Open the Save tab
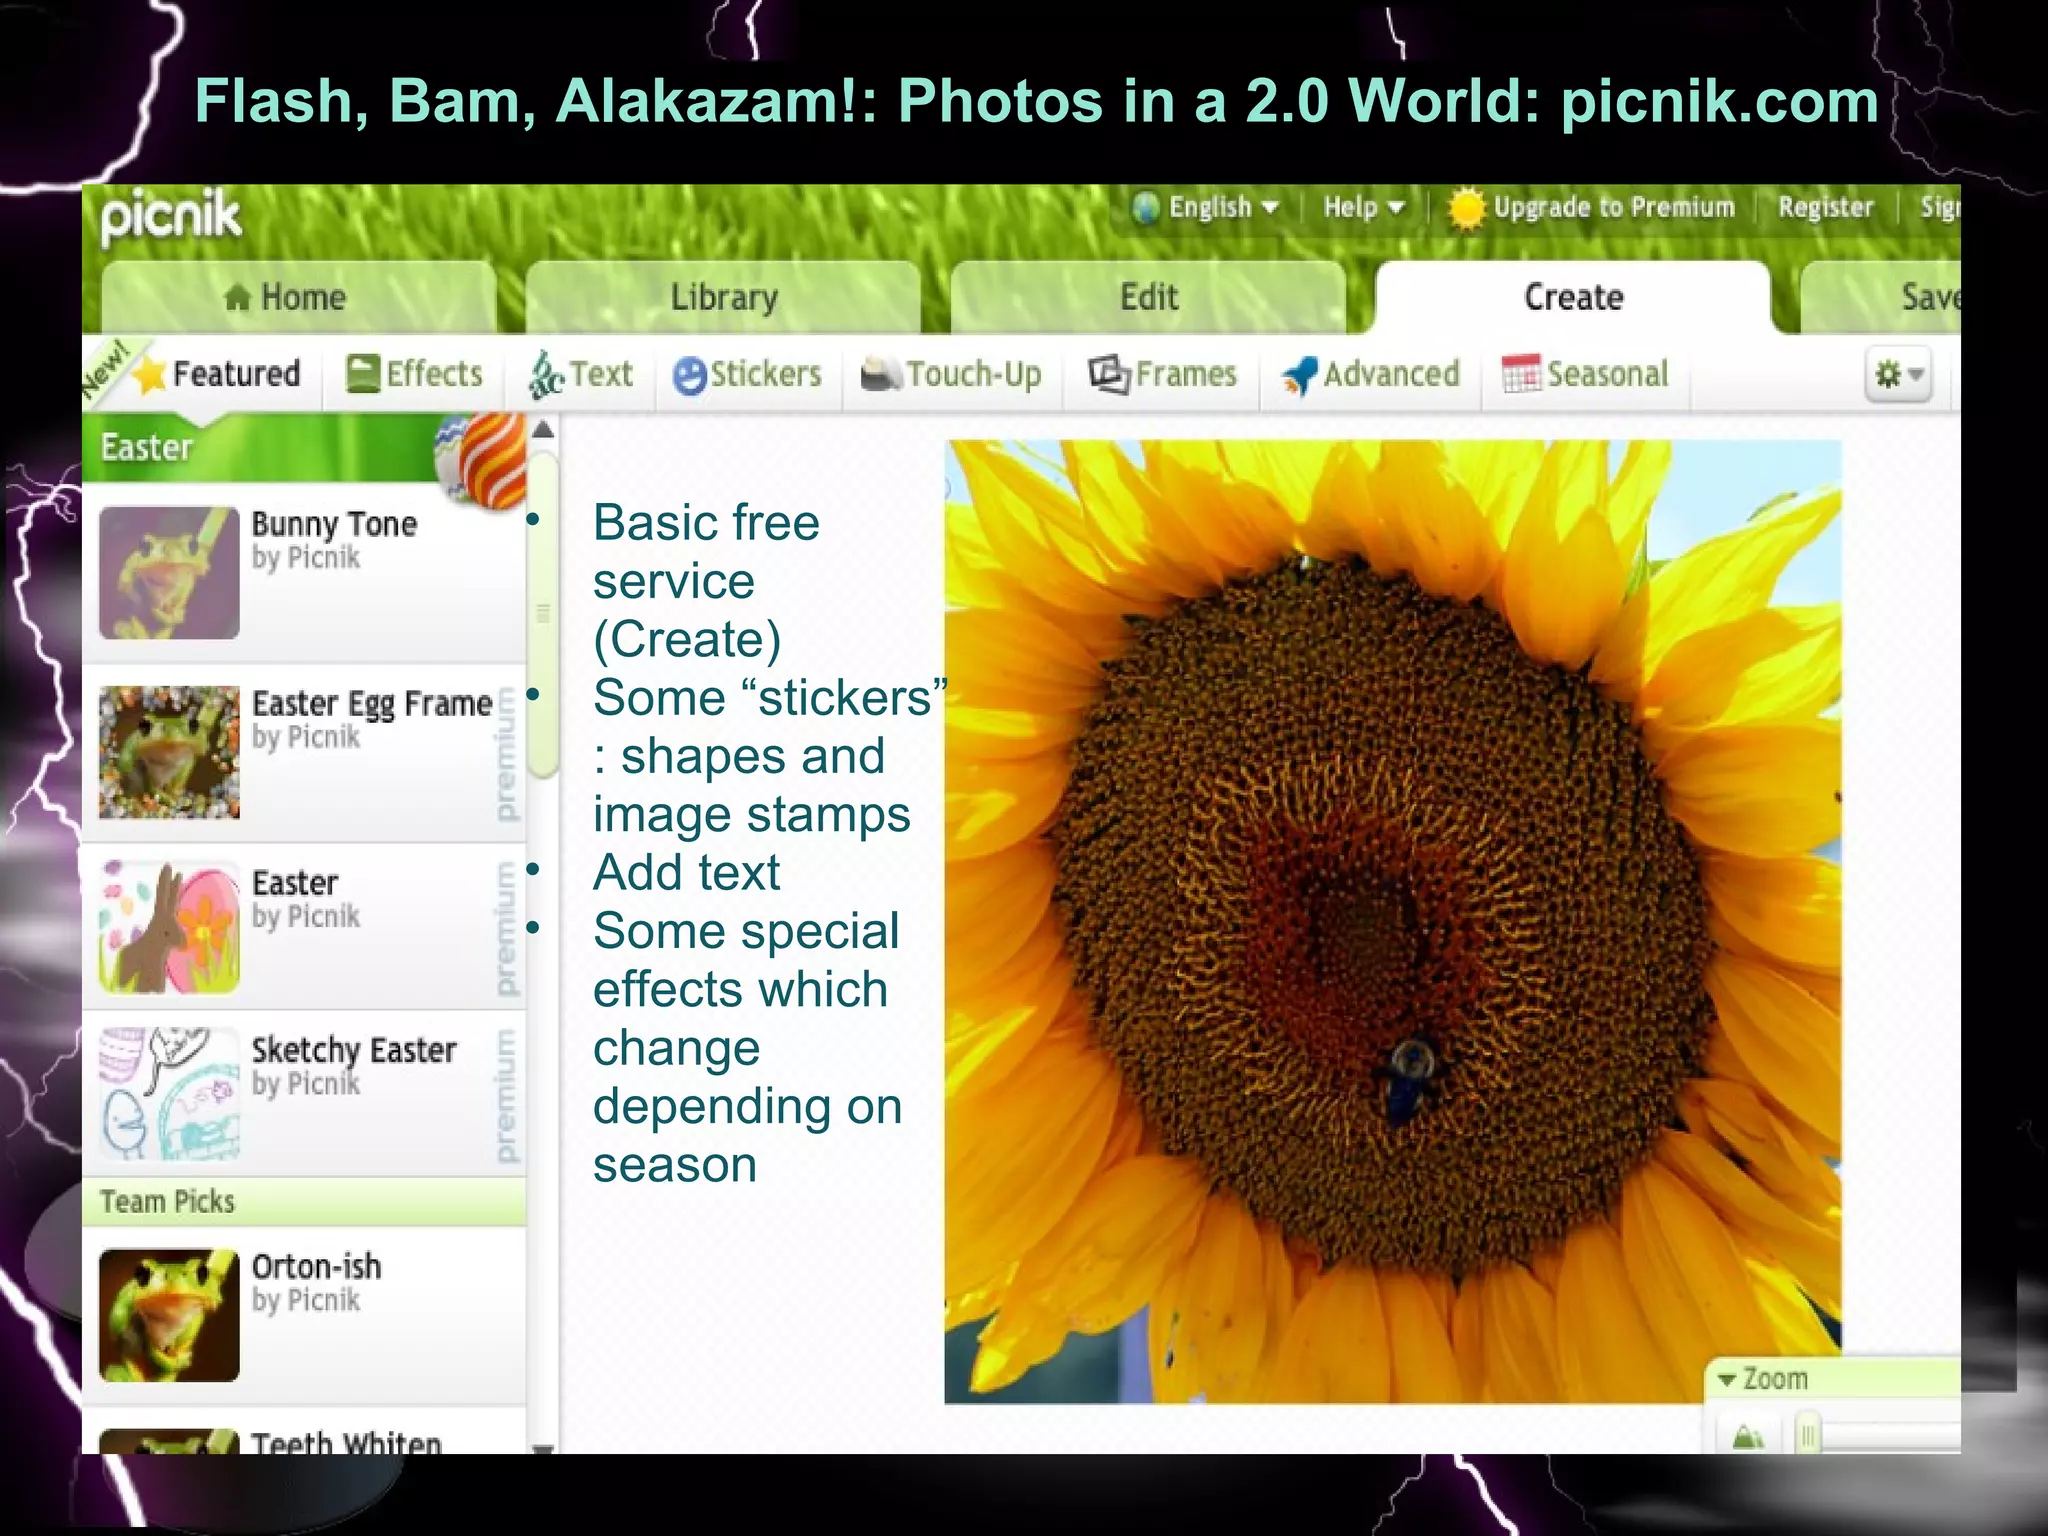 click(x=1880, y=297)
